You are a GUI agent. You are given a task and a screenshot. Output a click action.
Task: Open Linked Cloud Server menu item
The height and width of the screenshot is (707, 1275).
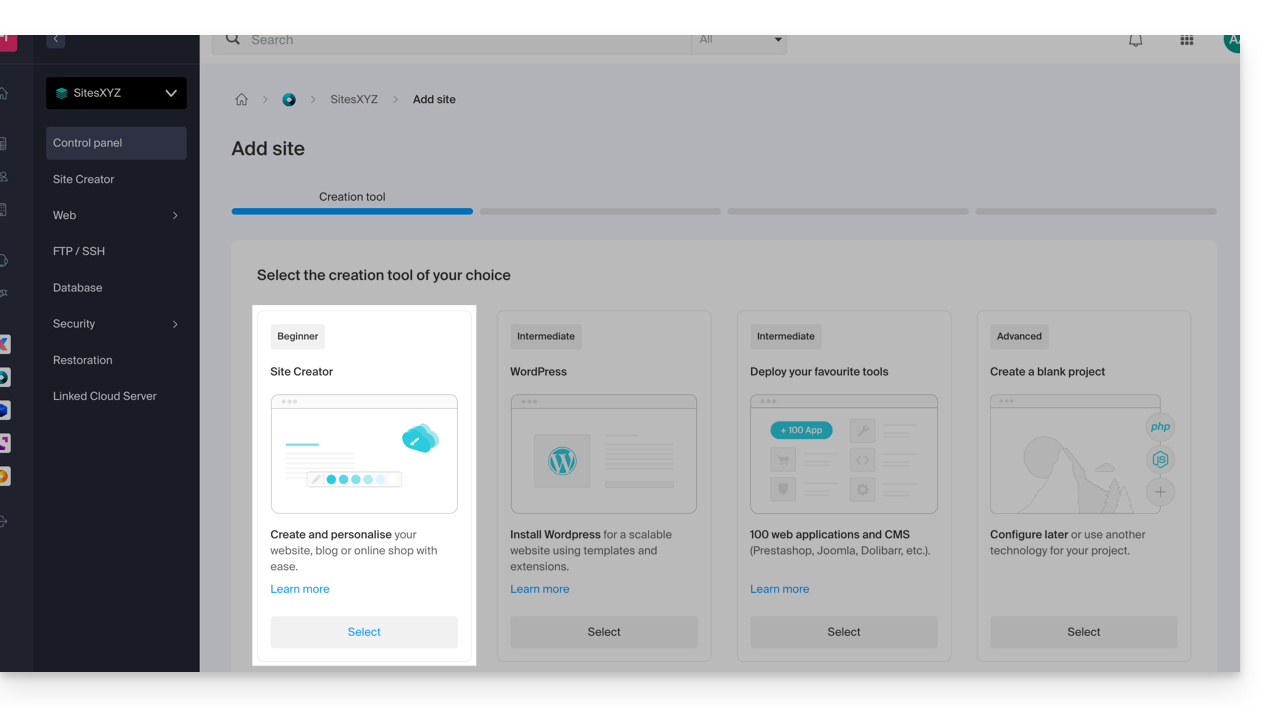105,396
